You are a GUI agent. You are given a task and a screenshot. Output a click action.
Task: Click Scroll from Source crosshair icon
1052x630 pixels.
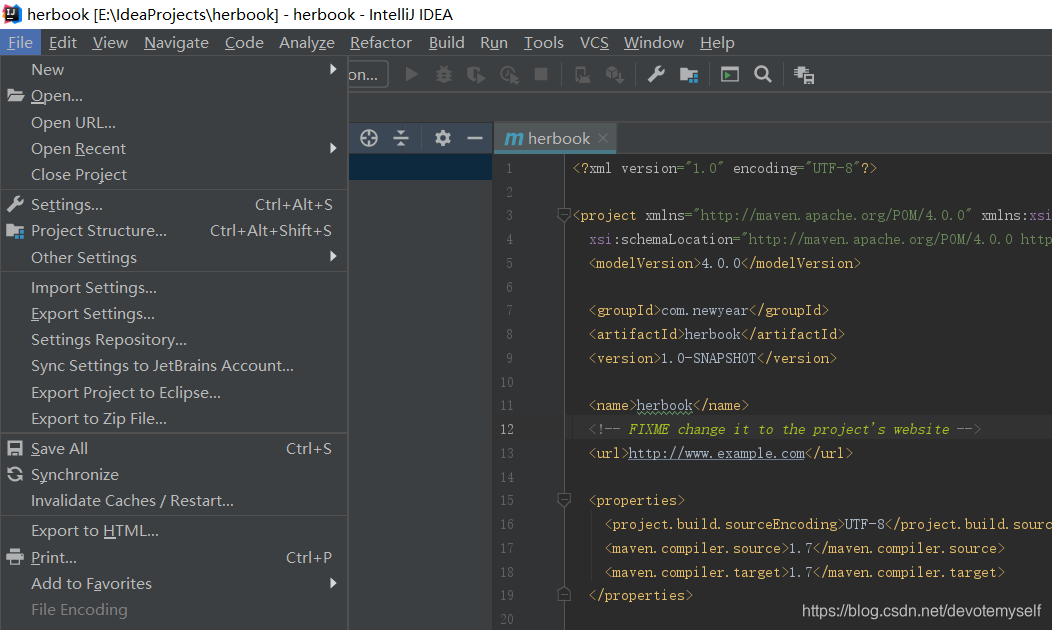pyautogui.click(x=369, y=138)
